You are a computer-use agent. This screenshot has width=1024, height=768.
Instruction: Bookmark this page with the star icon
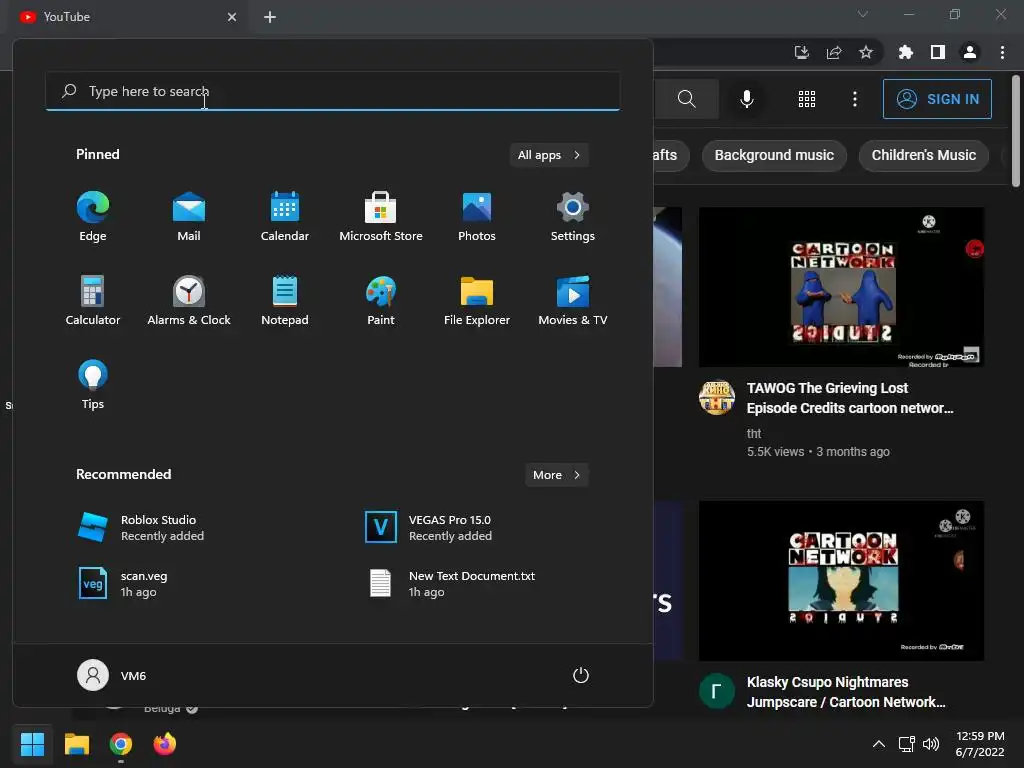tap(866, 52)
